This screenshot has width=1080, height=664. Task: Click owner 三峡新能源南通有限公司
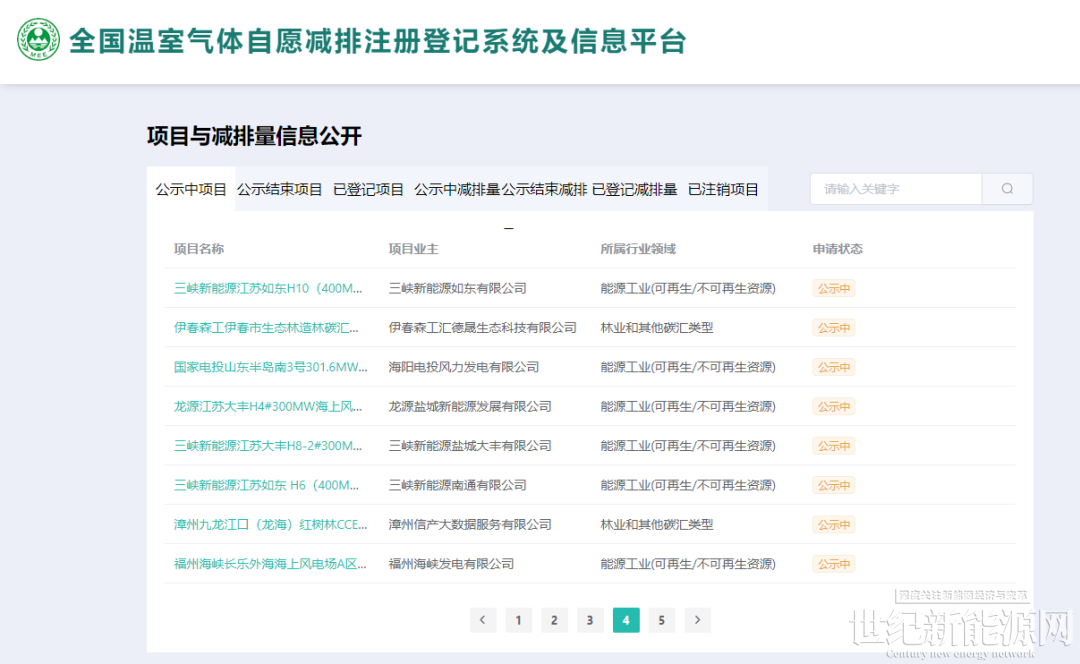click(x=457, y=485)
